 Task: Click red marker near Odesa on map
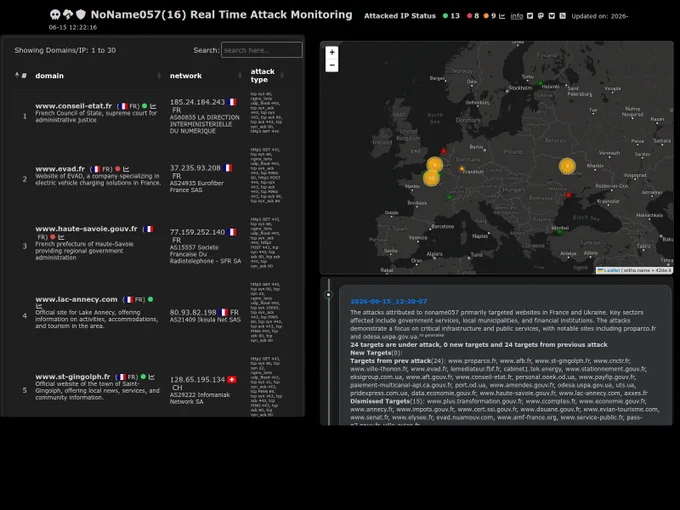(x=569, y=195)
